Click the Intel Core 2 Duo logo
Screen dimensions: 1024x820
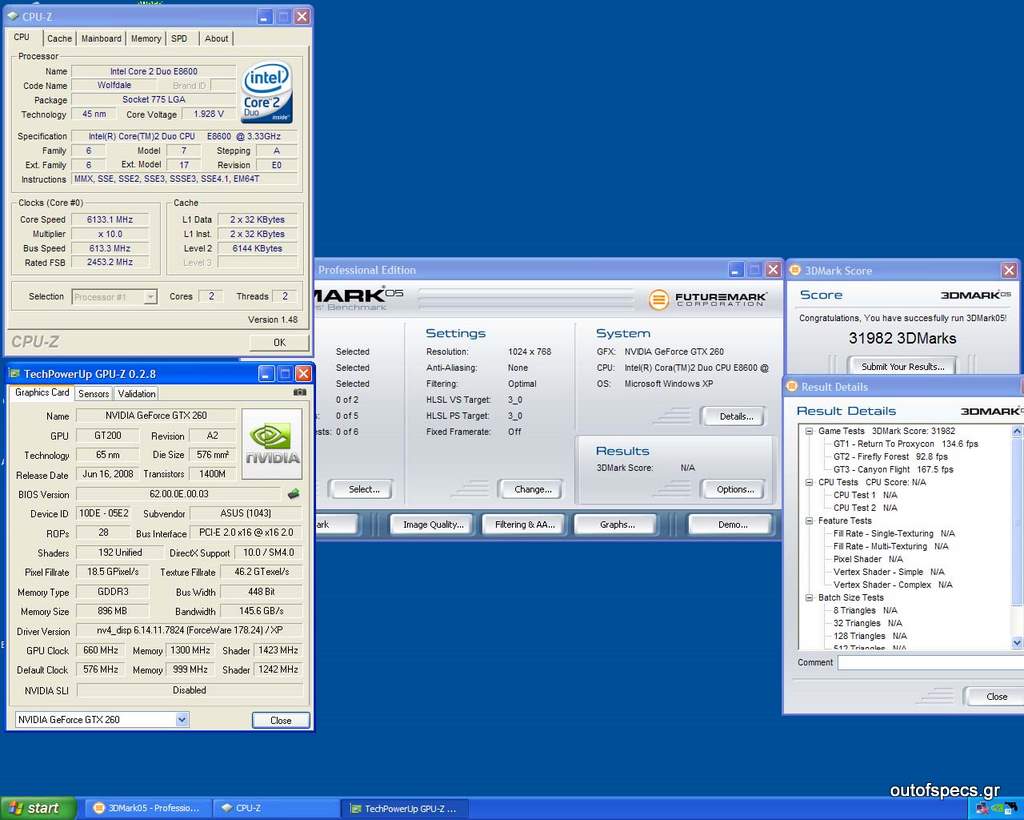click(267, 92)
